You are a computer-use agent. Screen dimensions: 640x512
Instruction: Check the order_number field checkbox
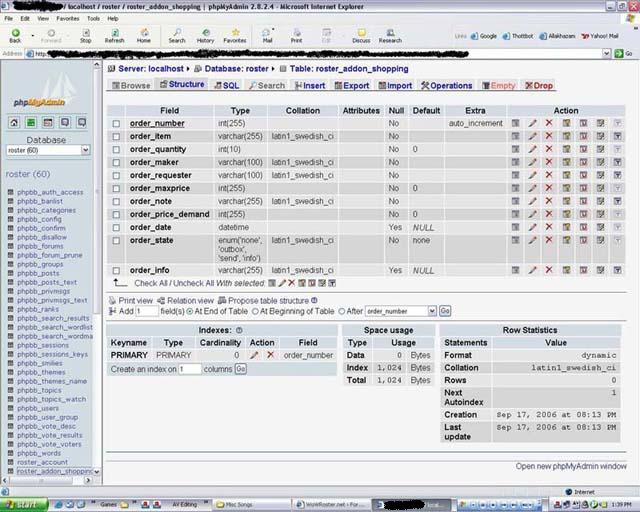pyautogui.click(x=116, y=123)
